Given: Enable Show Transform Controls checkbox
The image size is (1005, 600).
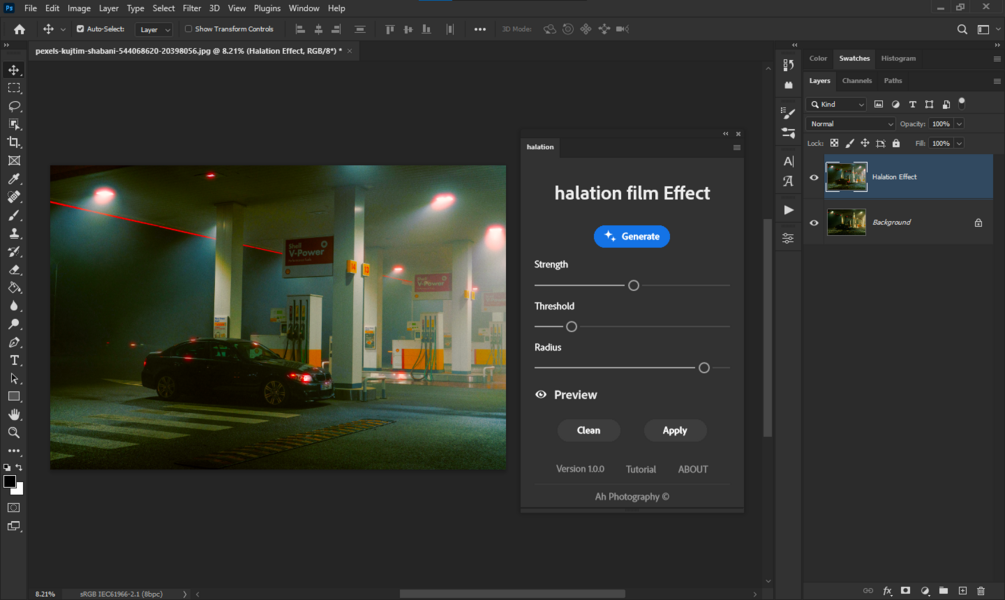Looking at the screenshot, I should [x=189, y=29].
